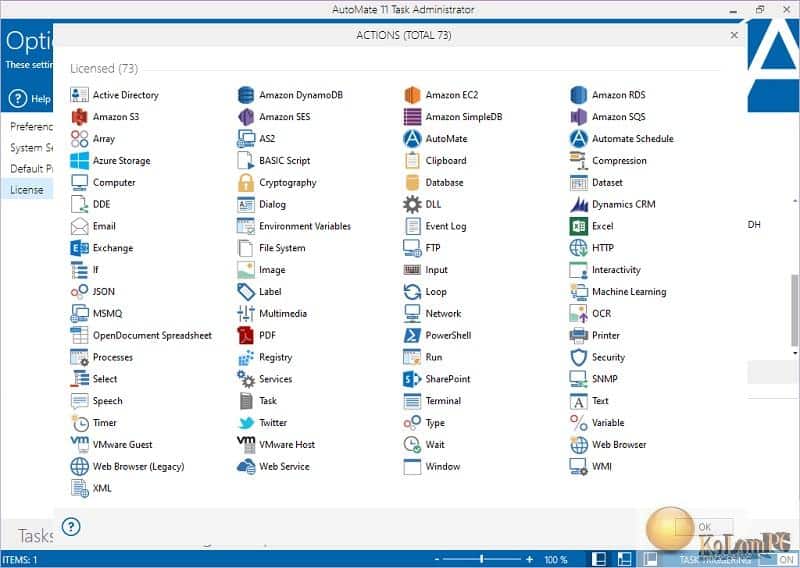The height and width of the screenshot is (568, 800).
Task: Select the Twitter bird icon
Action: tap(246, 423)
